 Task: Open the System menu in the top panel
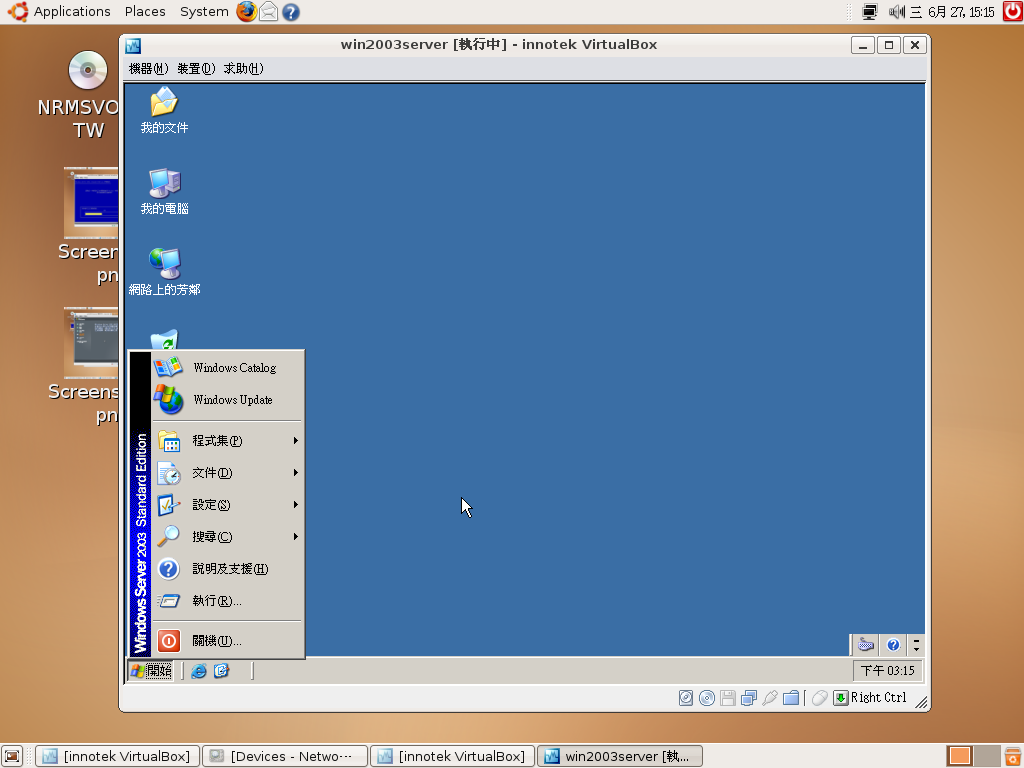tap(204, 12)
